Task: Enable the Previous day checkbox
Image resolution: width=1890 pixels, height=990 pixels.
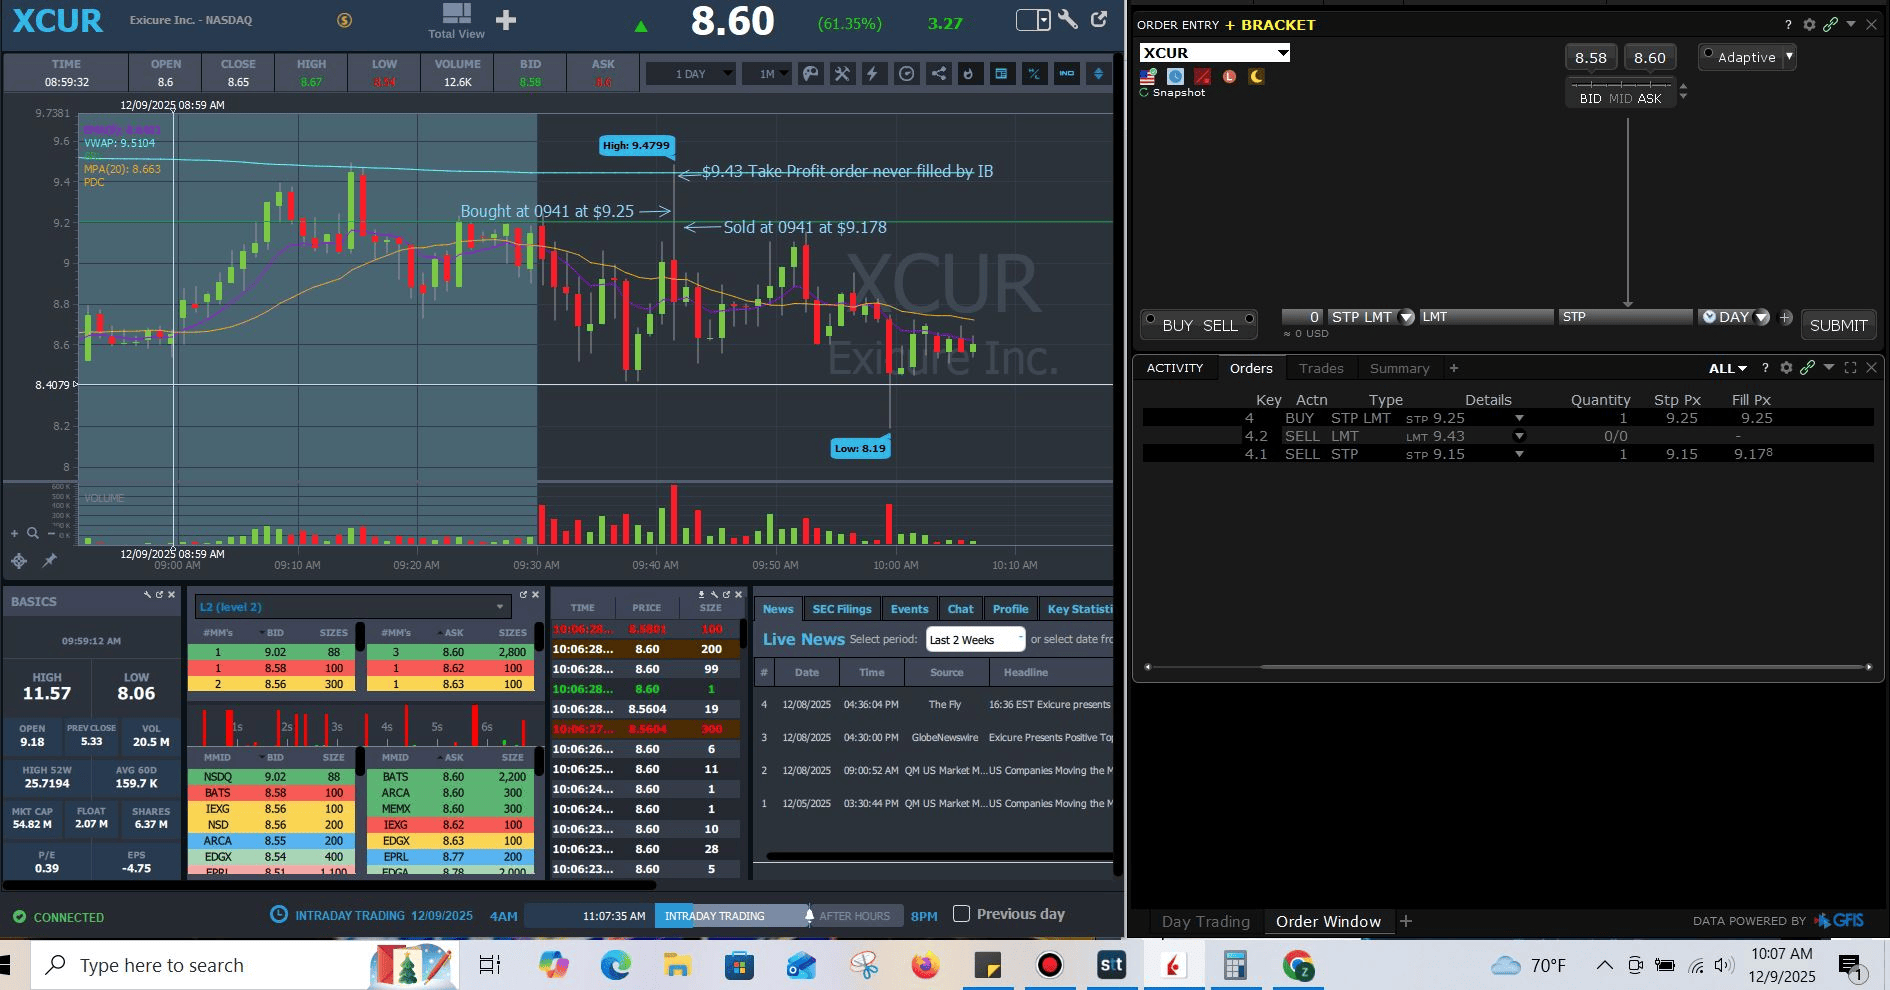Action: coord(961,913)
